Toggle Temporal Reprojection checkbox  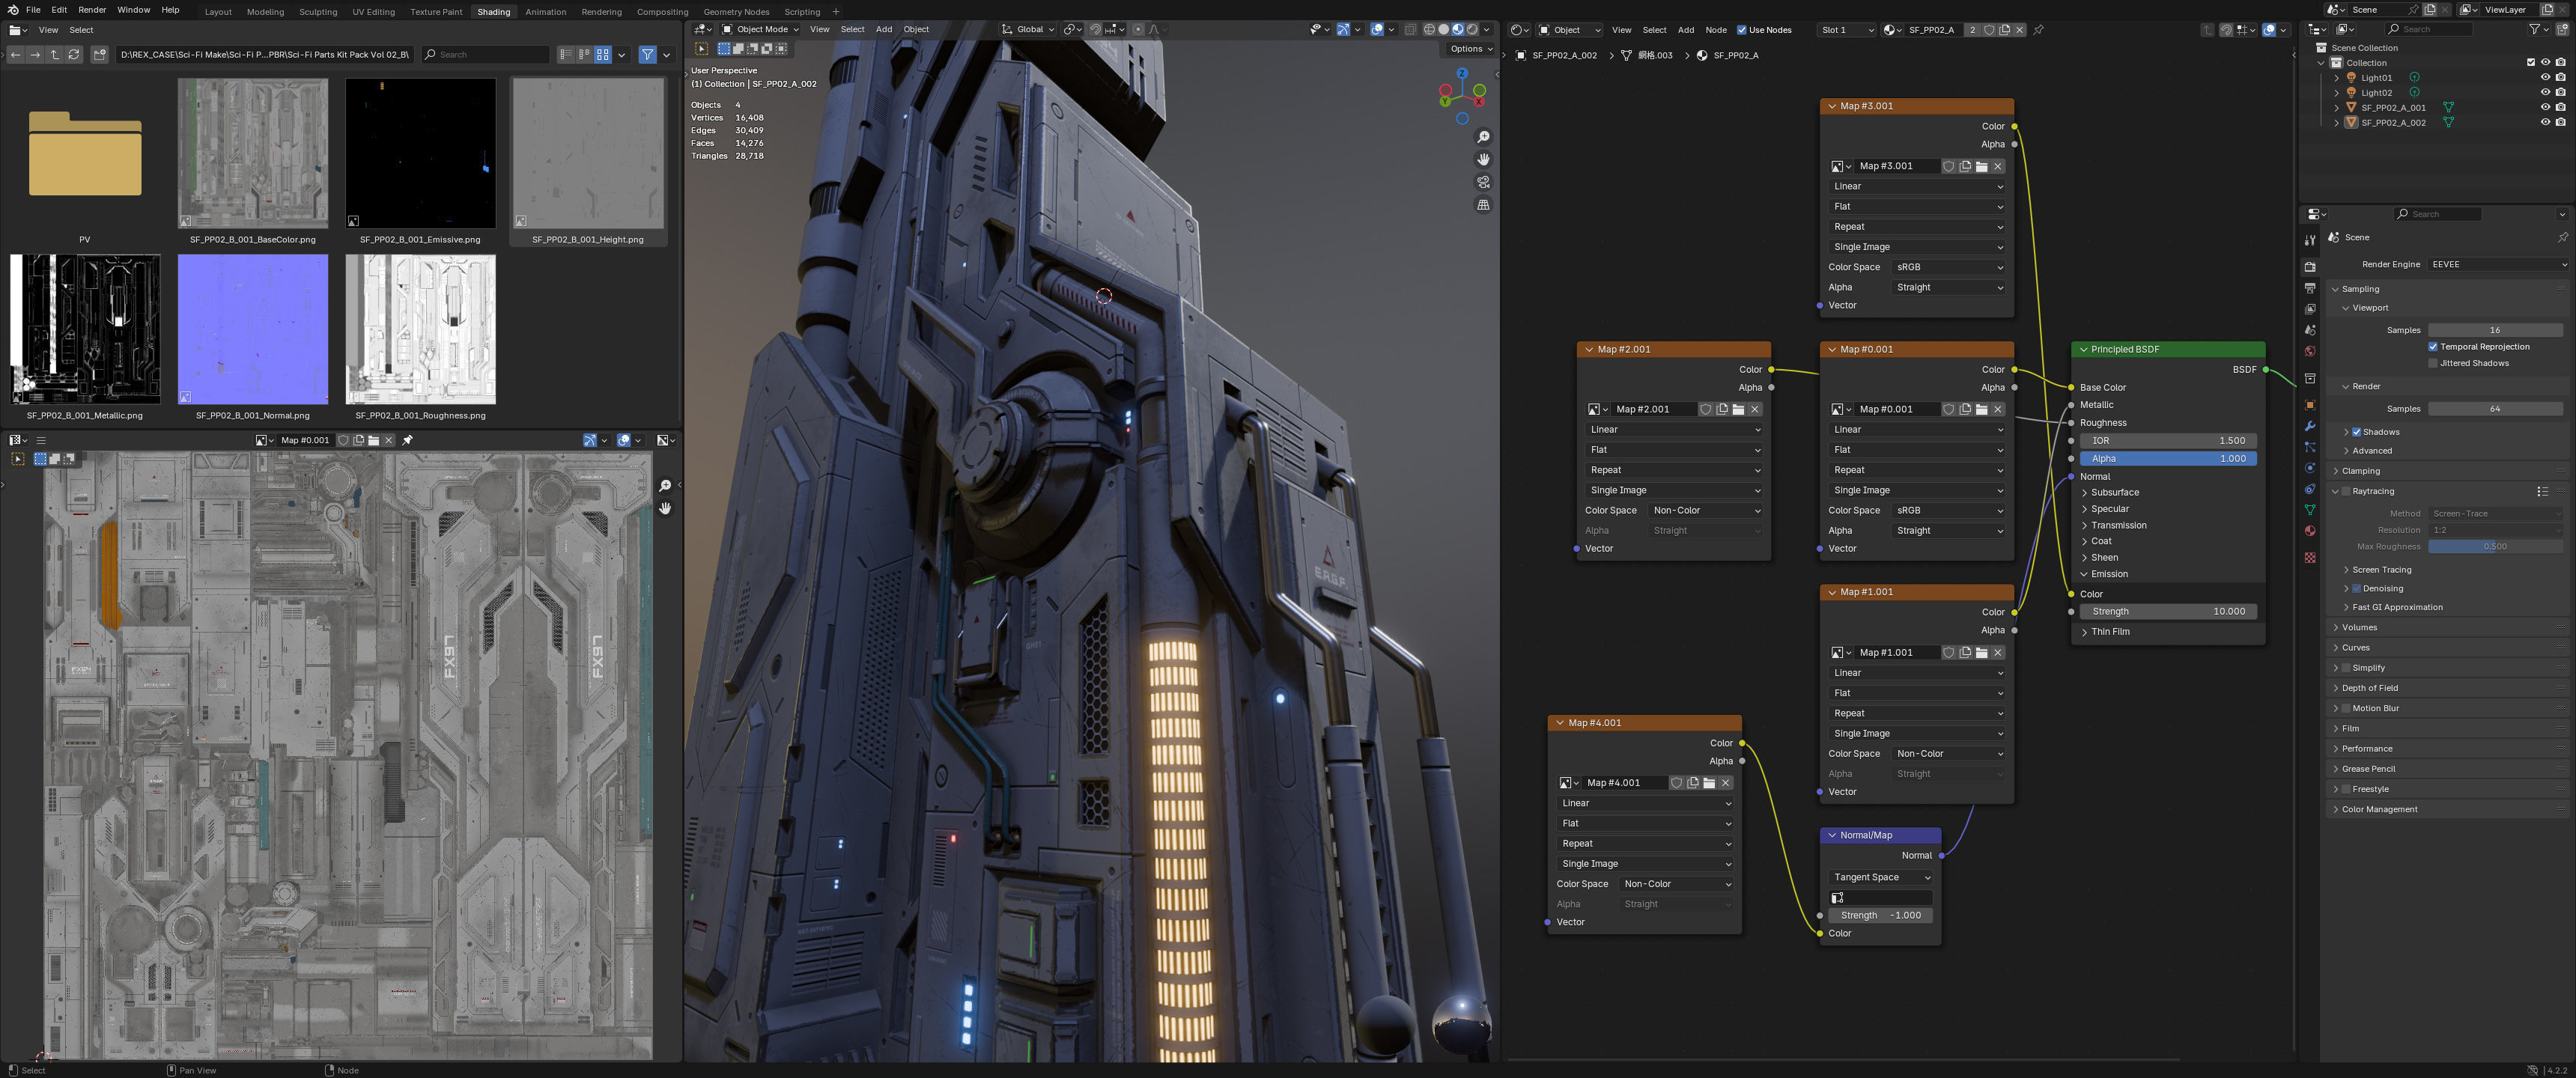coord(2433,347)
